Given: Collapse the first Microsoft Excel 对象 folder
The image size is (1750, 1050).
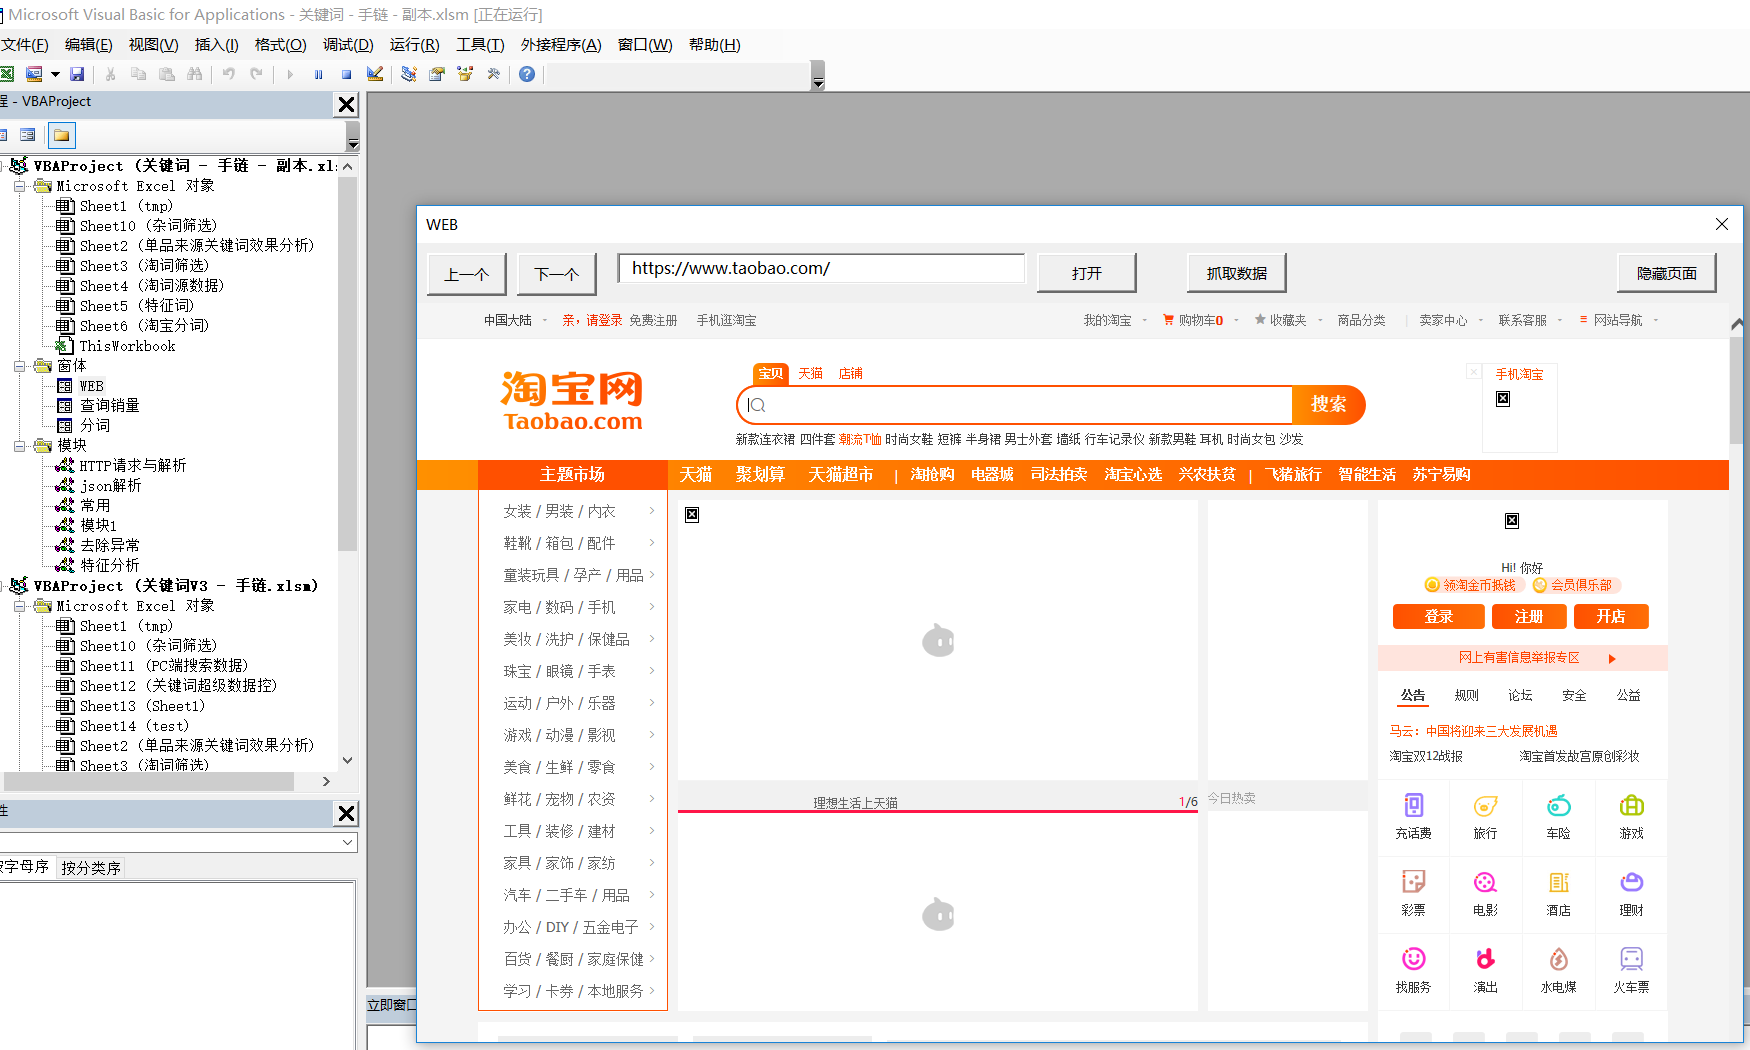Looking at the screenshot, I should (x=19, y=186).
